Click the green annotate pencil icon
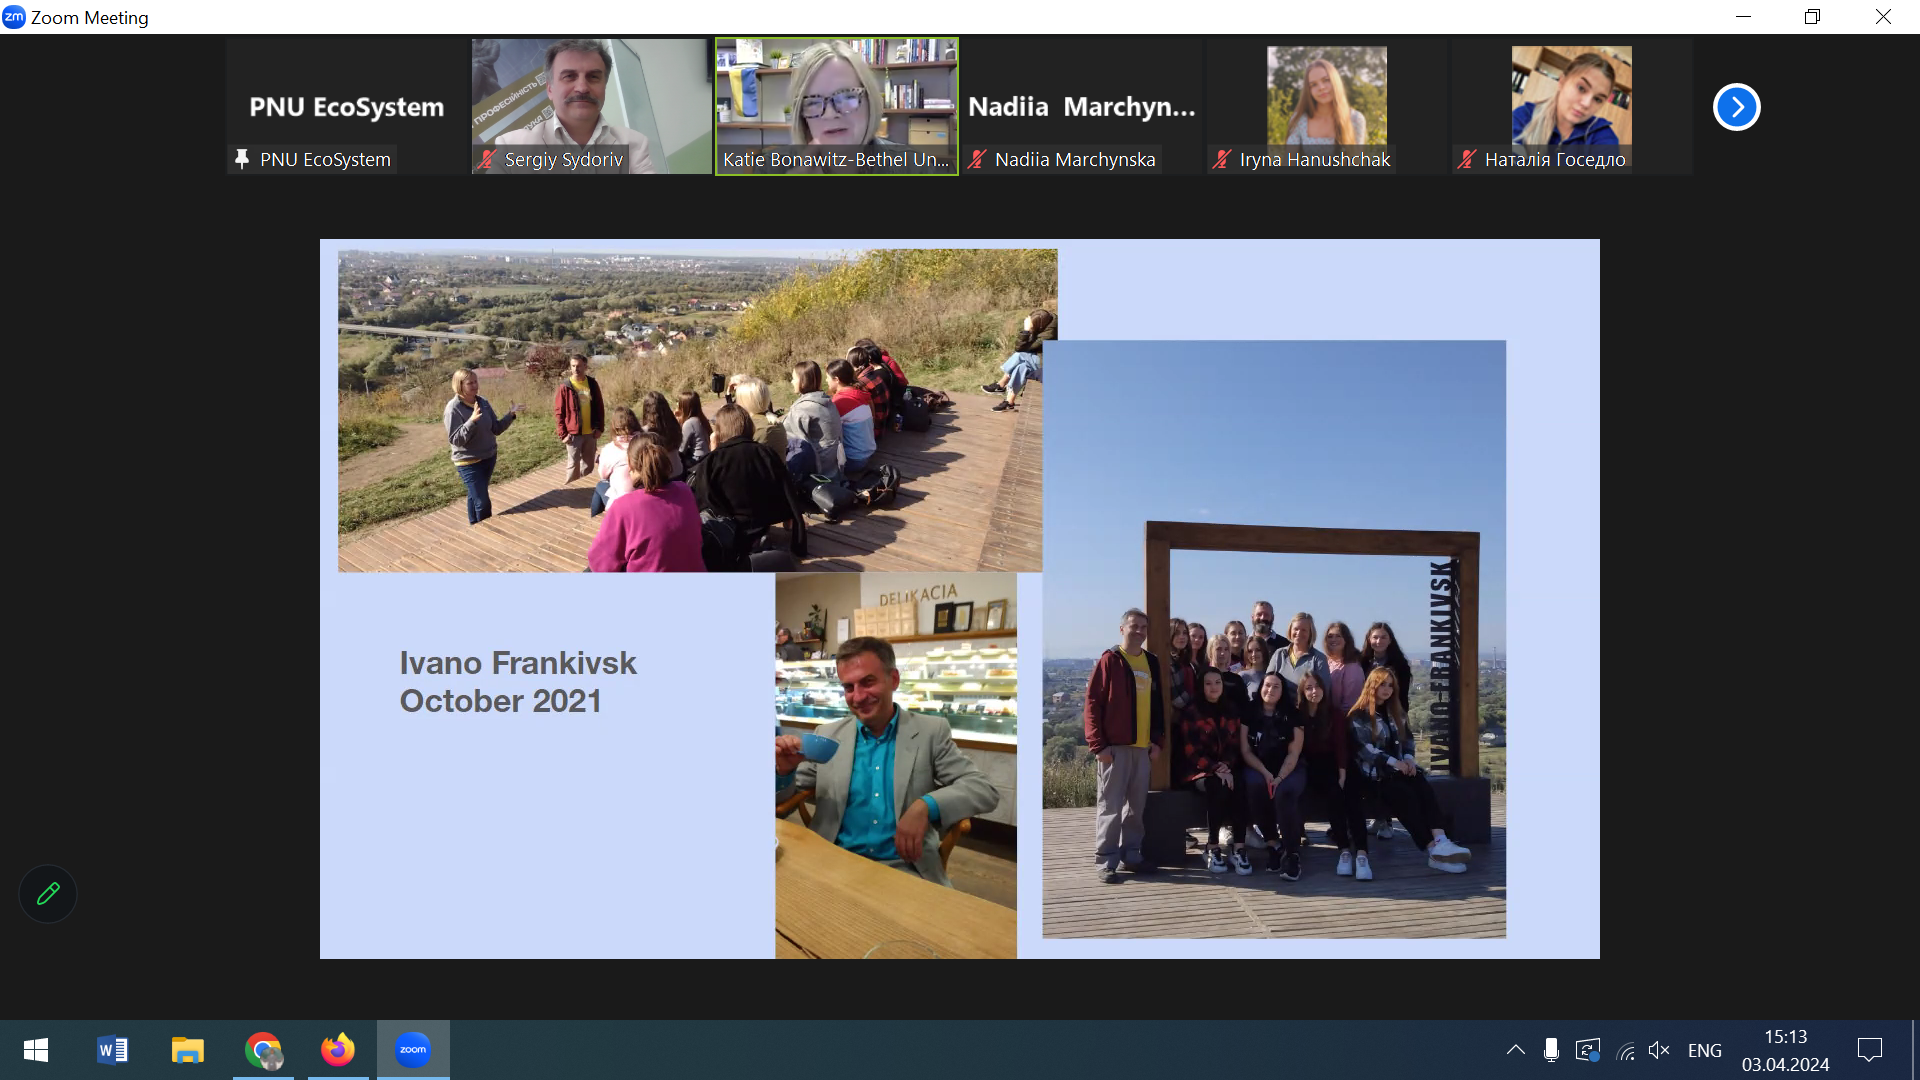 point(48,893)
